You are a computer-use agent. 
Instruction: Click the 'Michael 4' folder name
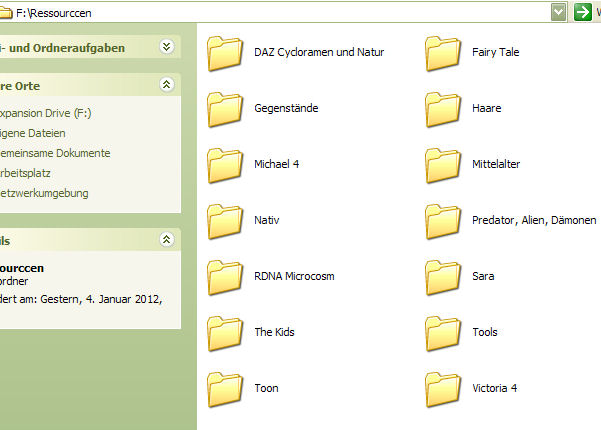coord(277,164)
